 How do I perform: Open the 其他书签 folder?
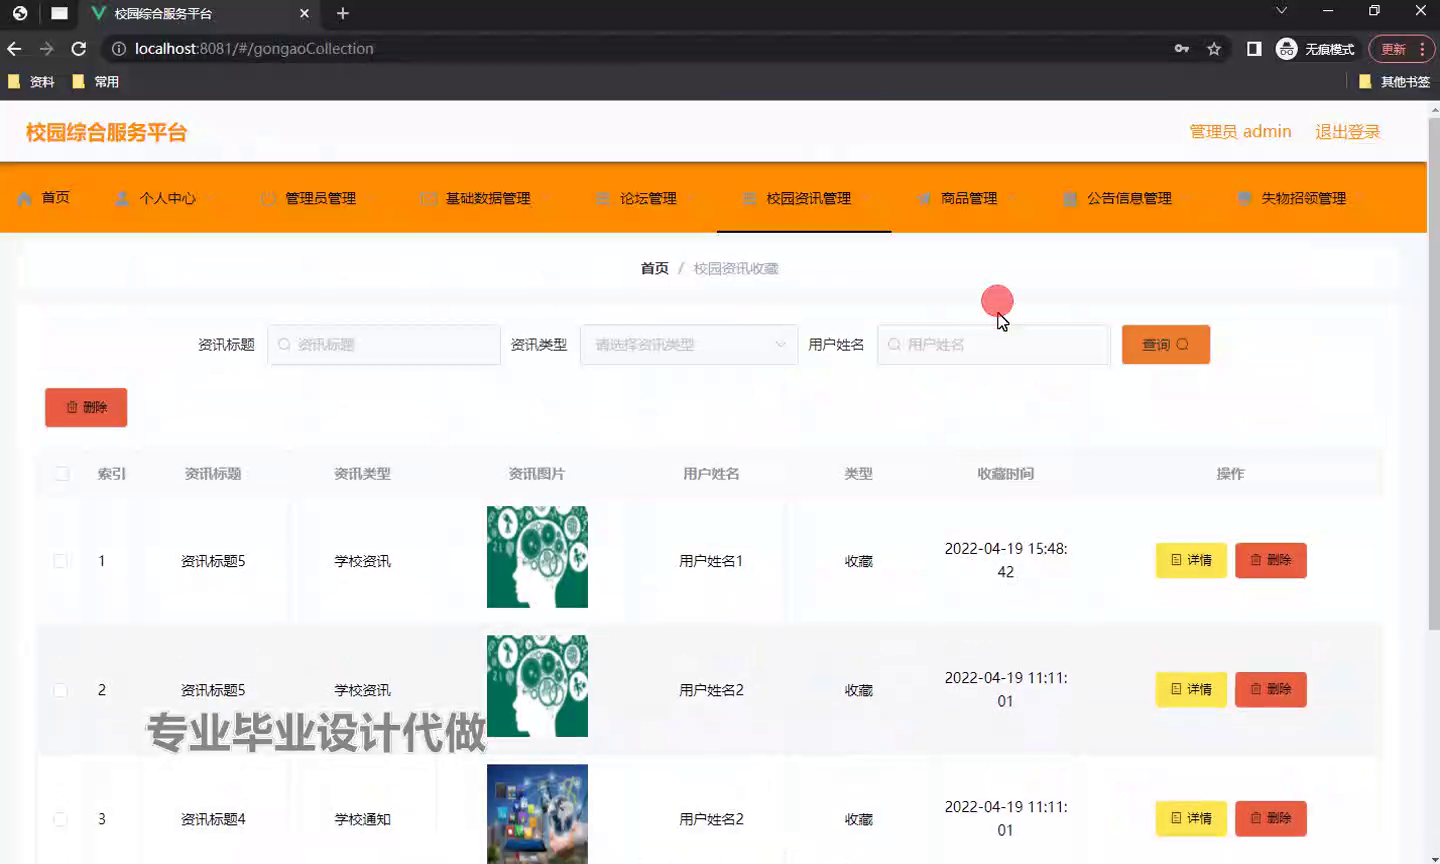coord(1395,82)
